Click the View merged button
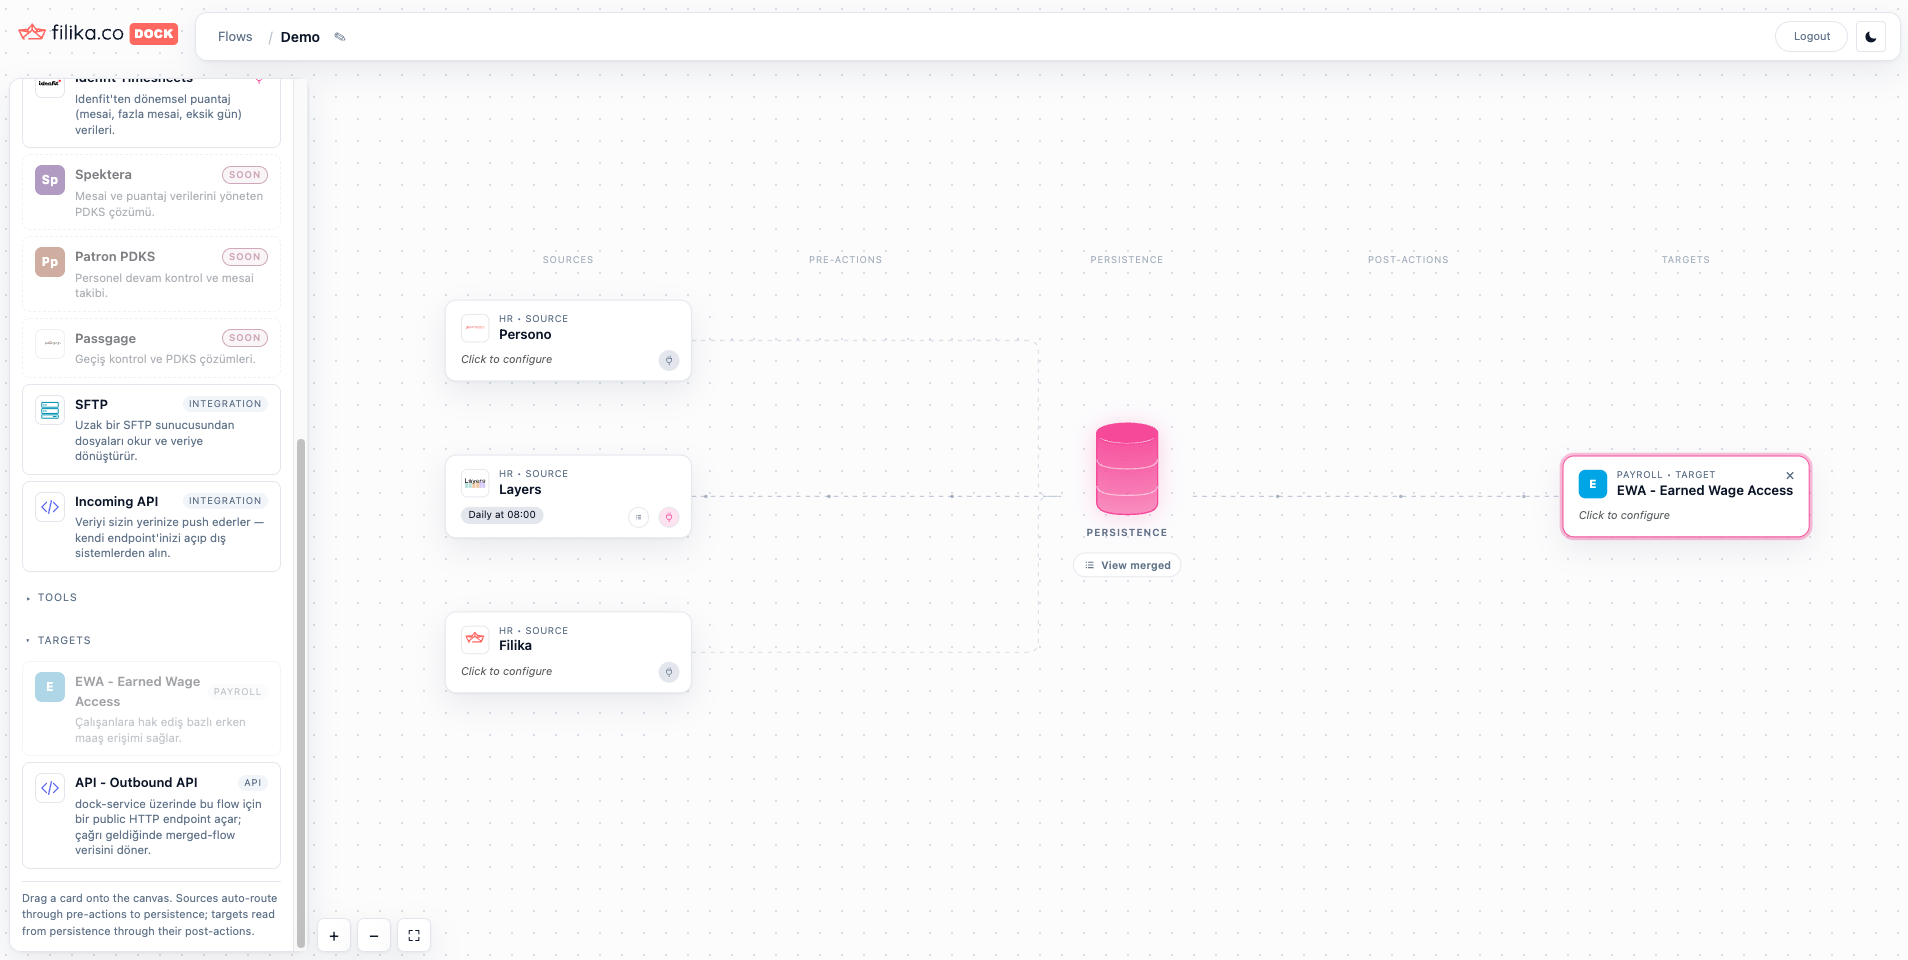 click(1127, 565)
